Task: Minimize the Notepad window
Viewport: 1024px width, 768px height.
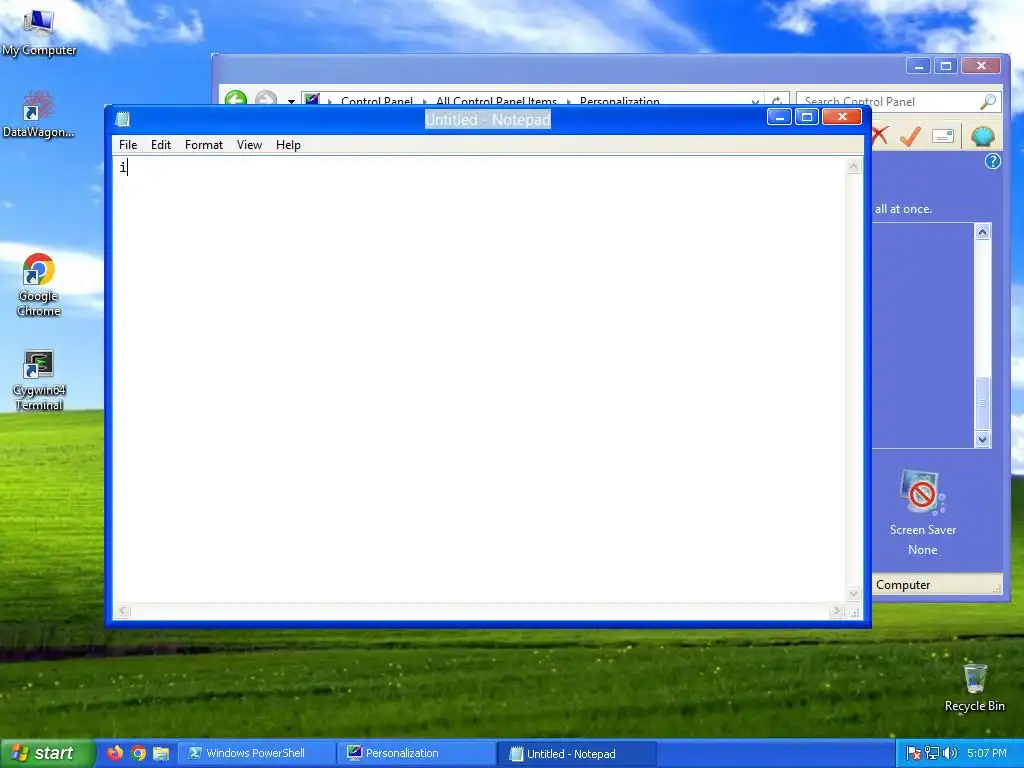Action: (x=779, y=117)
